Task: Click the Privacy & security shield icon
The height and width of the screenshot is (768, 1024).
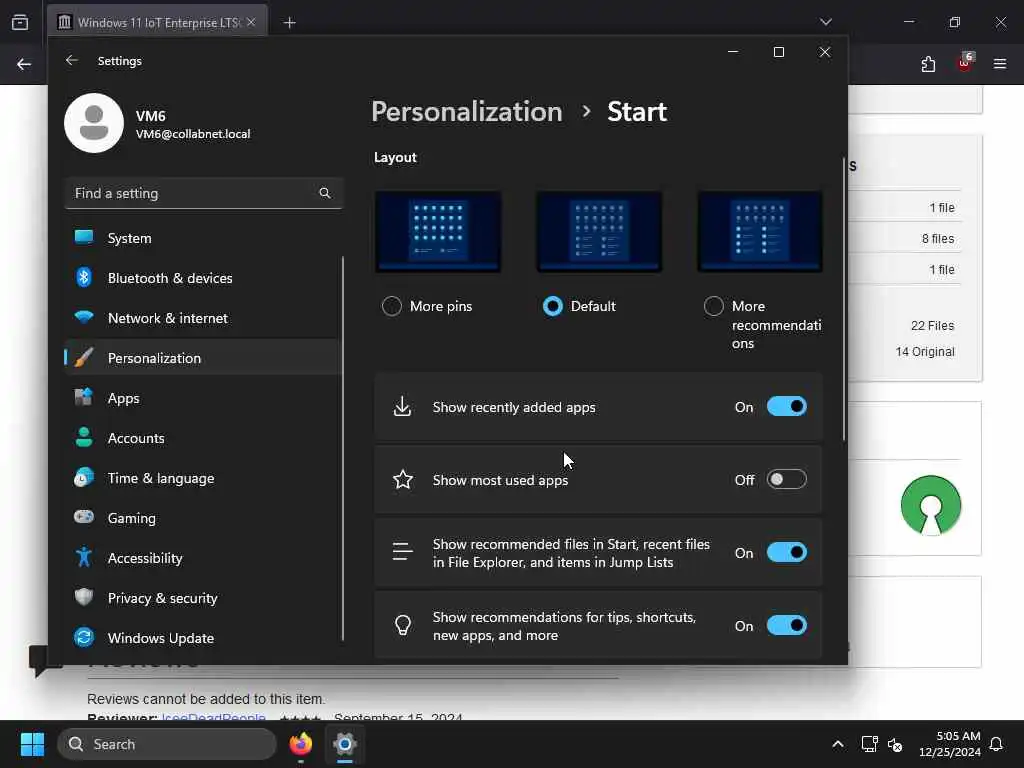Action: [84, 598]
